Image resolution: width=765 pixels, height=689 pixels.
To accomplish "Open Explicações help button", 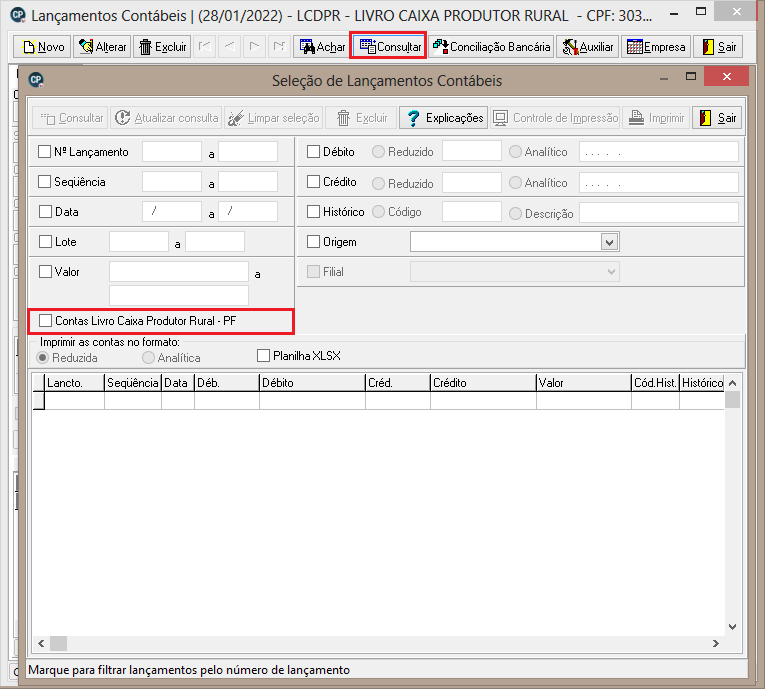I will tap(443, 118).
